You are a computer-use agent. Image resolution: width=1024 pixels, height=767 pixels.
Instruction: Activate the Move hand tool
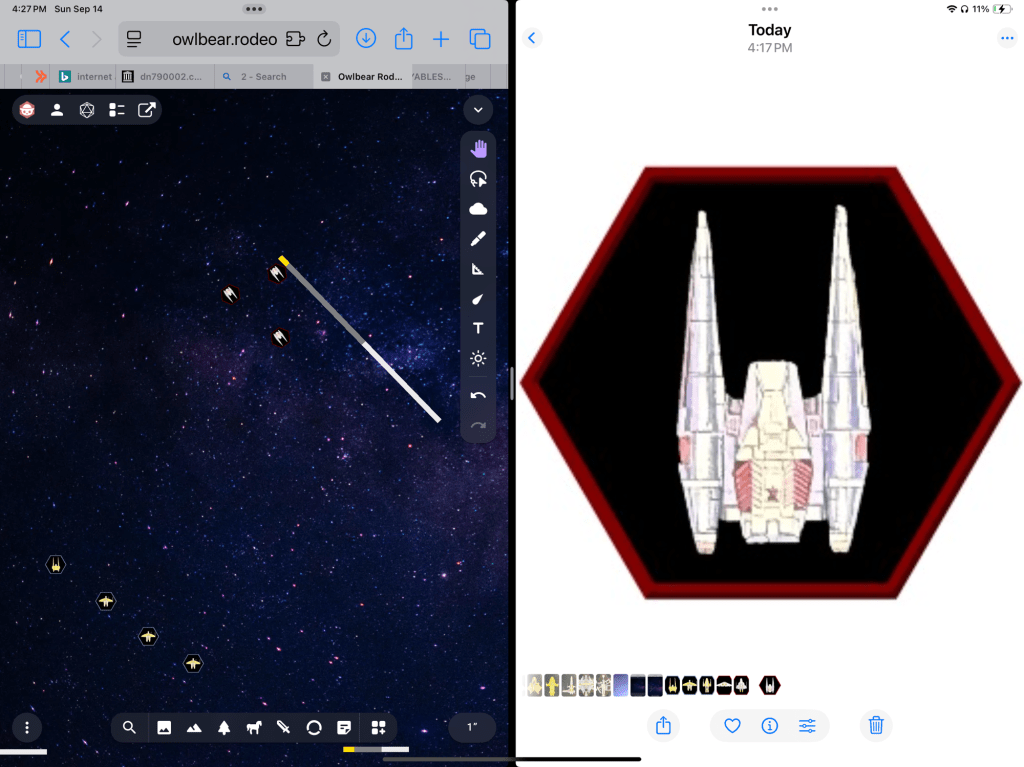click(x=478, y=149)
